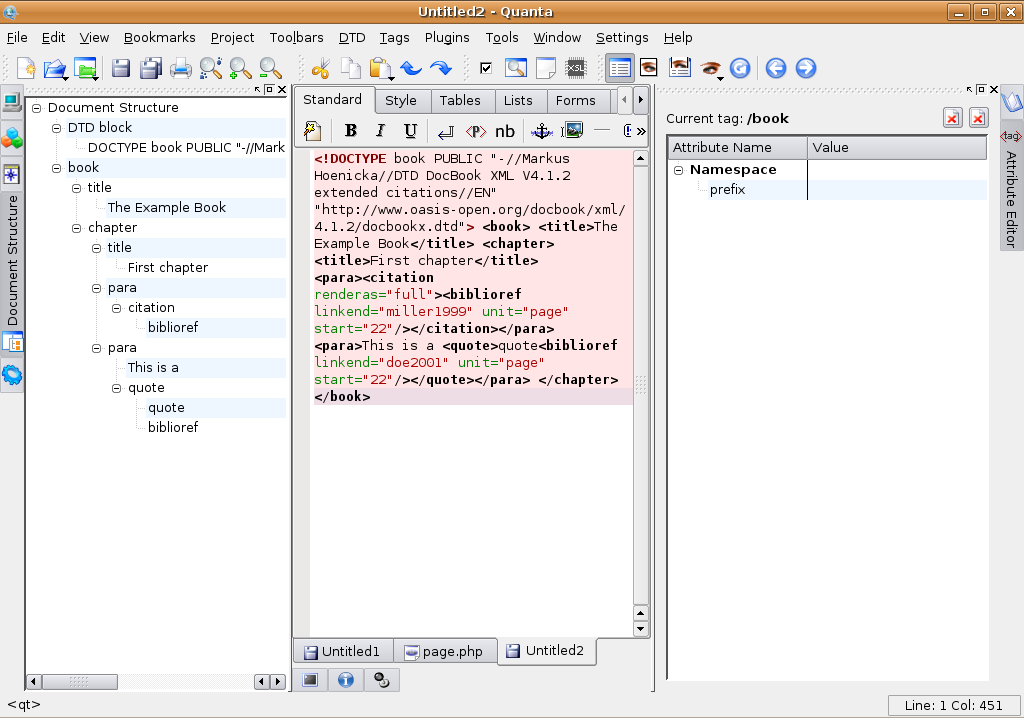Click the Zoom In magnifier icon

point(240,68)
